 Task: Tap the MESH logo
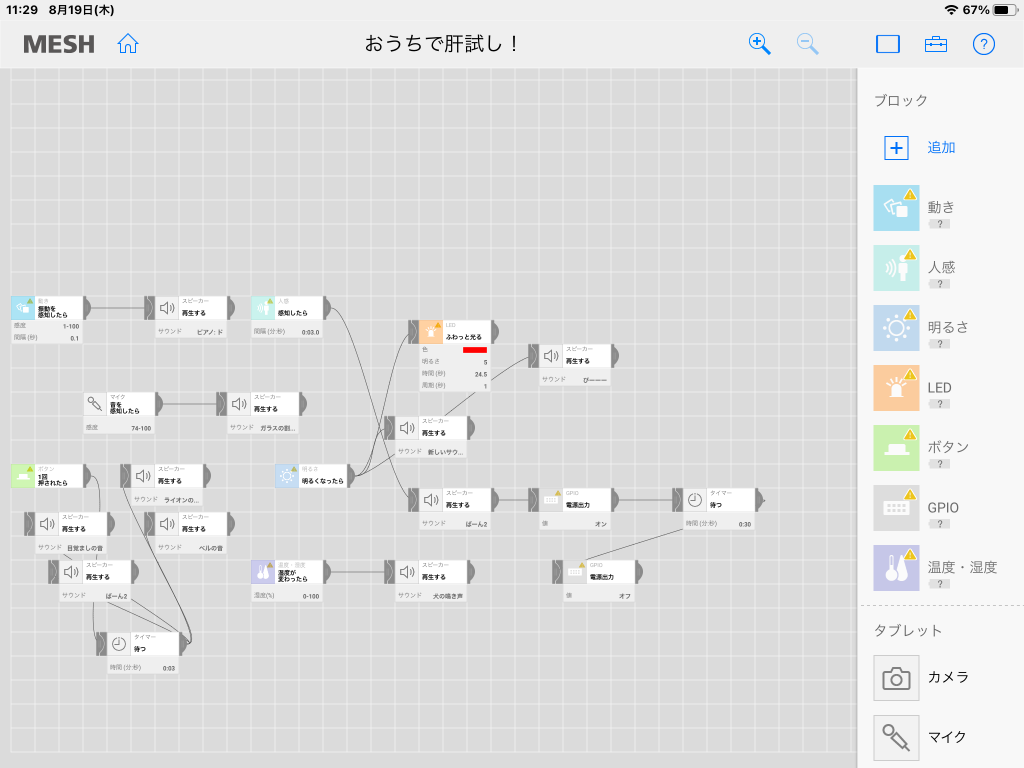pos(59,44)
